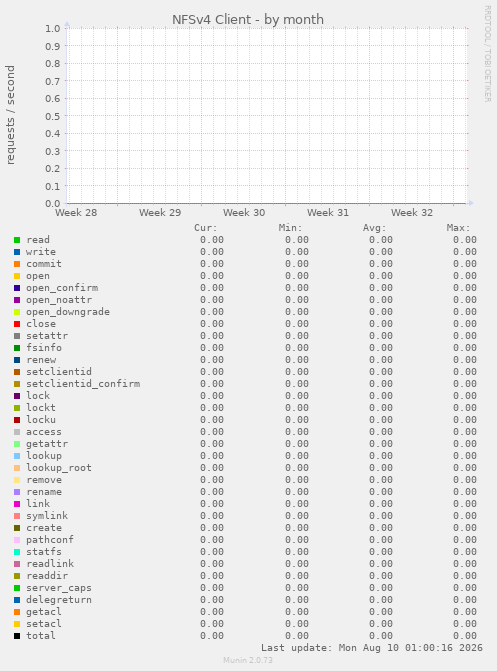Click the blue write legend swatch
This screenshot has width=497, height=671.
(x=17, y=252)
